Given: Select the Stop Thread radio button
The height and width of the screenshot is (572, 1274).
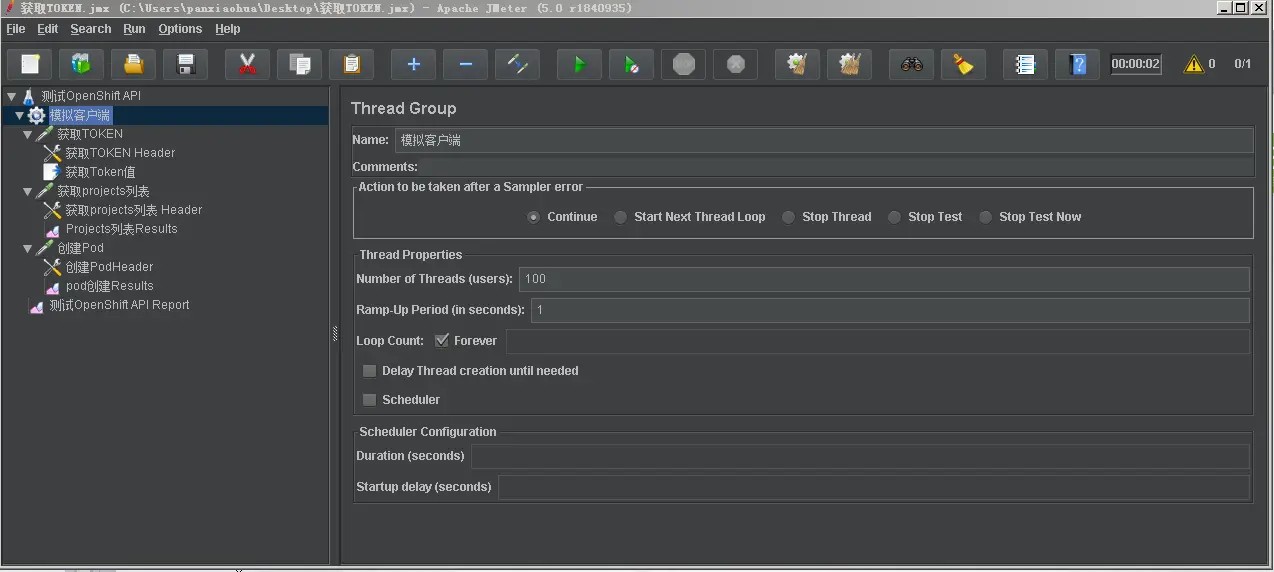Looking at the screenshot, I should pos(789,217).
